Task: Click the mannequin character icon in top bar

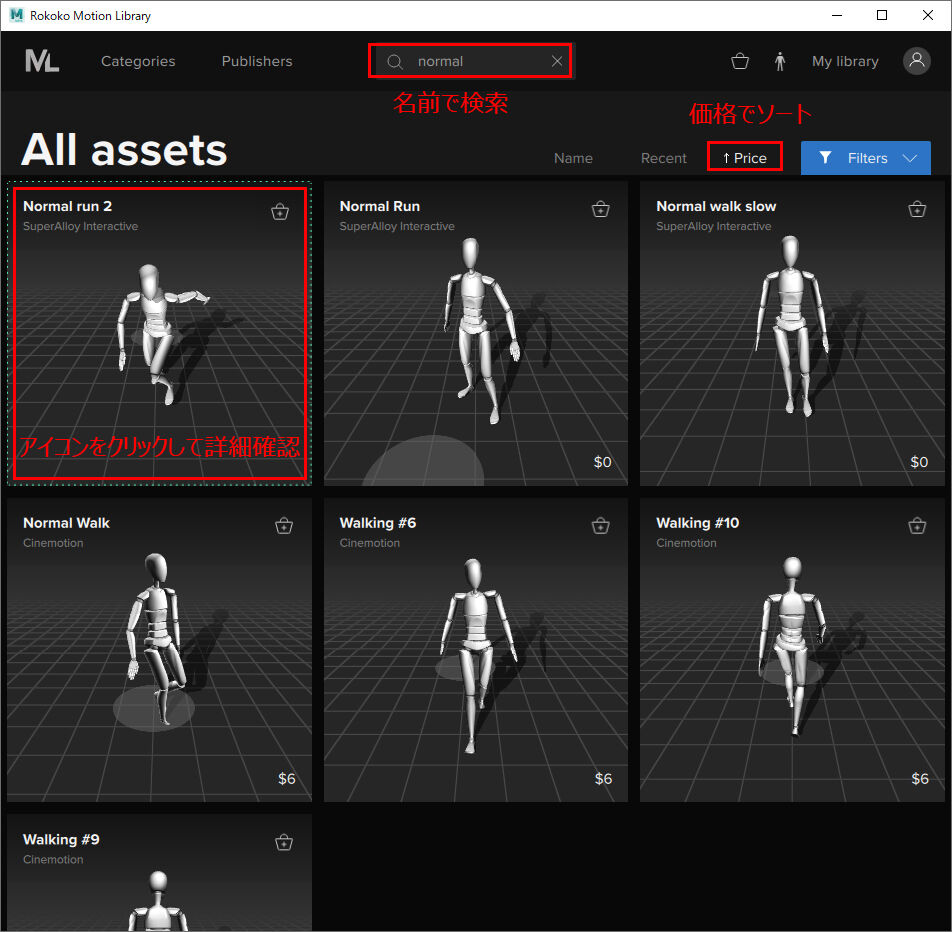Action: [x=780, y=60]
